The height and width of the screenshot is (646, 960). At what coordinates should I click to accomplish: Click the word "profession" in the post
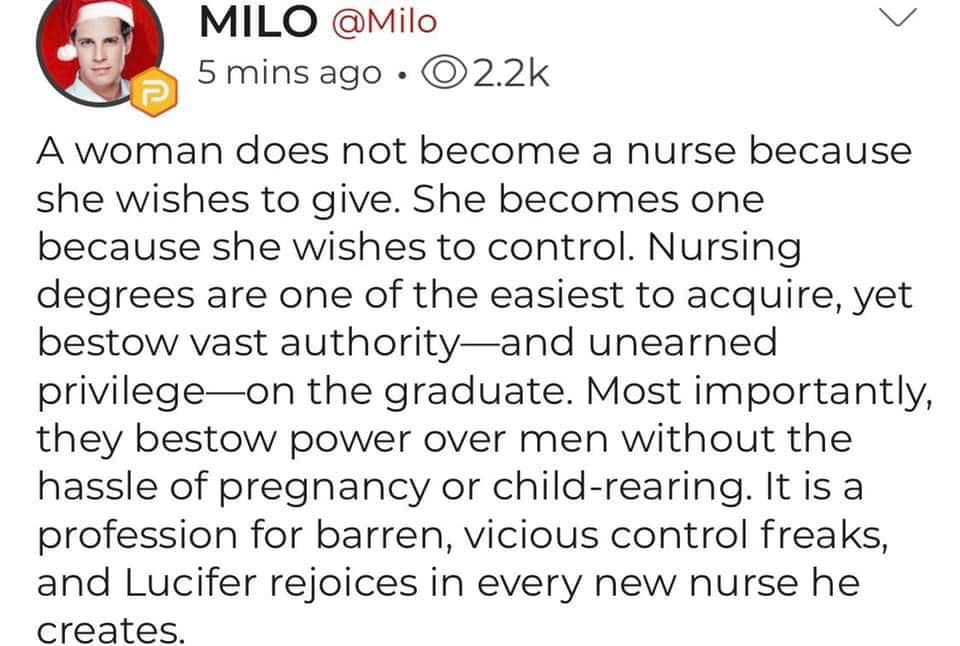tap(137, 536)
